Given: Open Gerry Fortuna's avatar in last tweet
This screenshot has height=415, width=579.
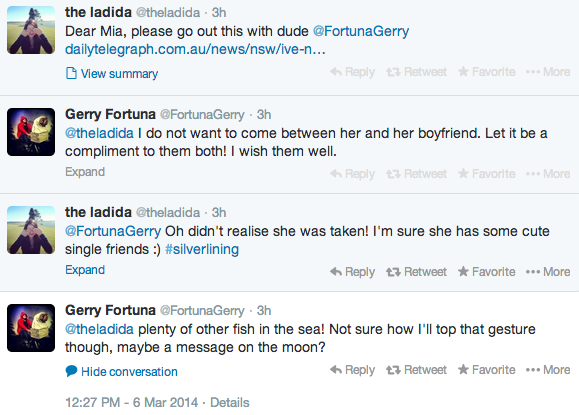Looking at the screenshot, I should point(31,328).
